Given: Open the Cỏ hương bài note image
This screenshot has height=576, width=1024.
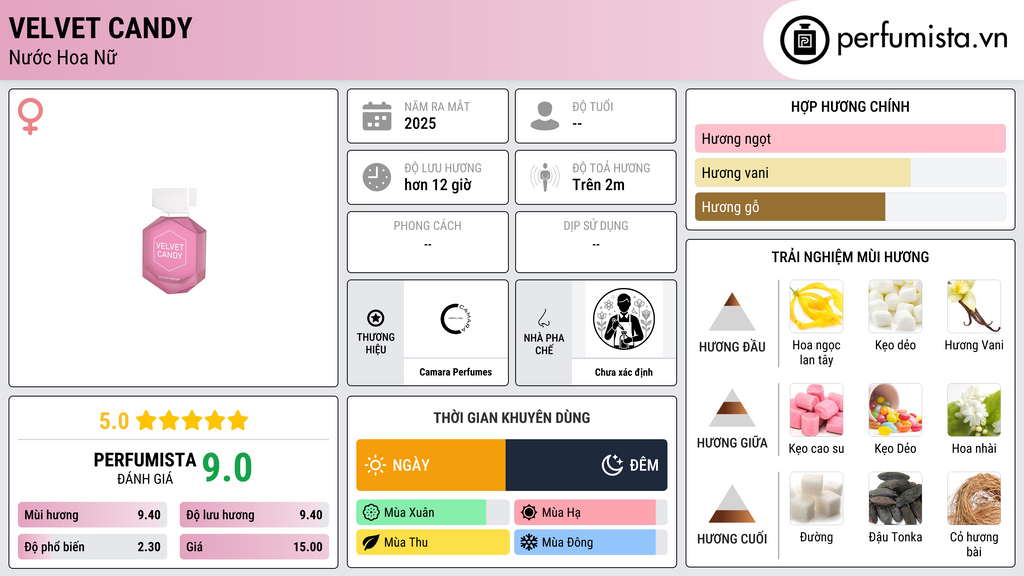Looking at the screenshot, I should [974, 498].
